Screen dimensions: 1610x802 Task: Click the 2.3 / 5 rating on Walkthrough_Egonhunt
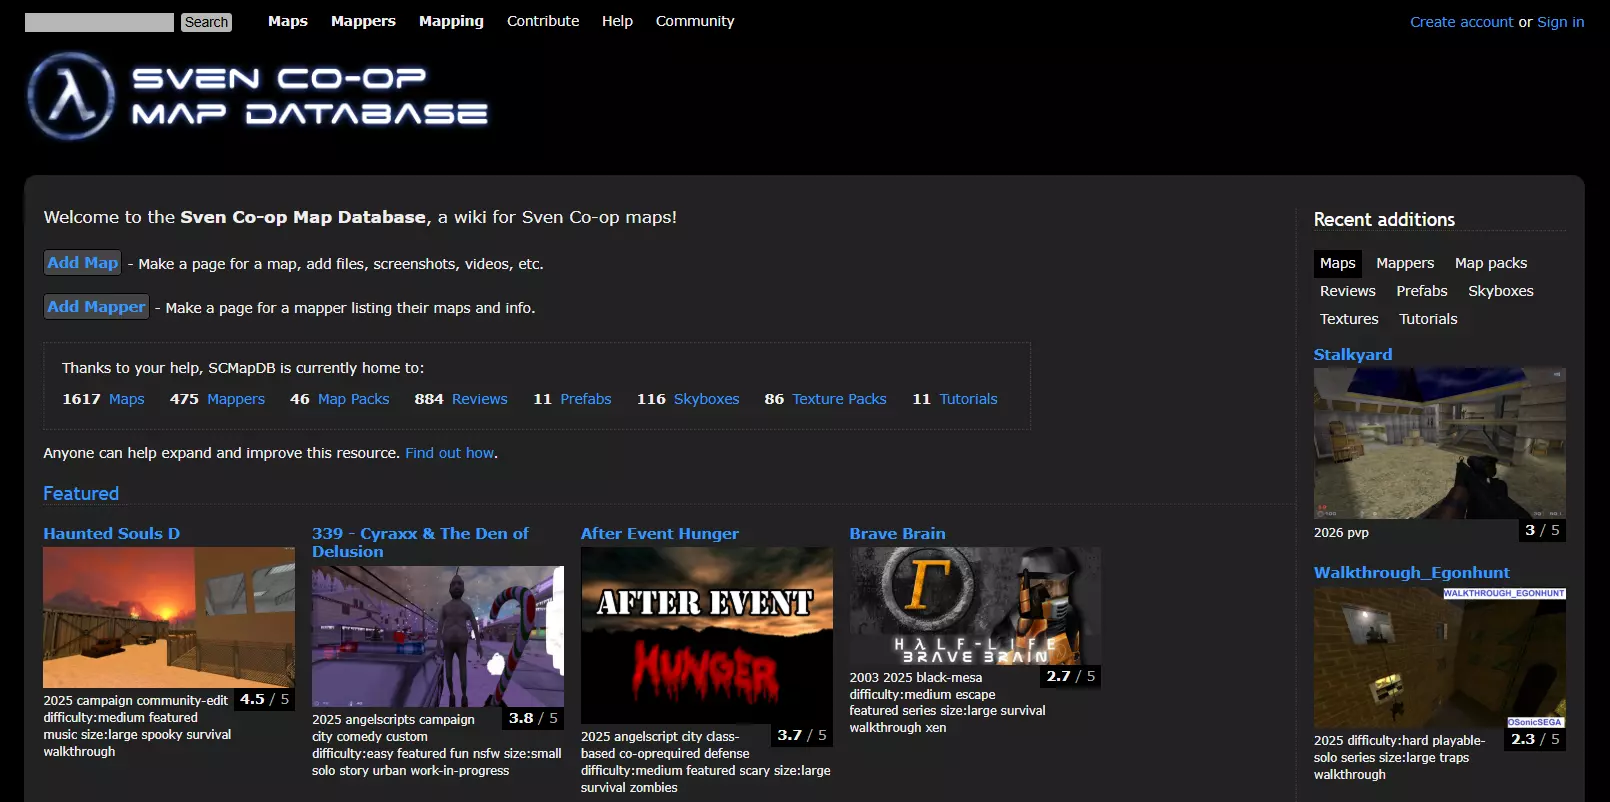tap(1536, 739)
